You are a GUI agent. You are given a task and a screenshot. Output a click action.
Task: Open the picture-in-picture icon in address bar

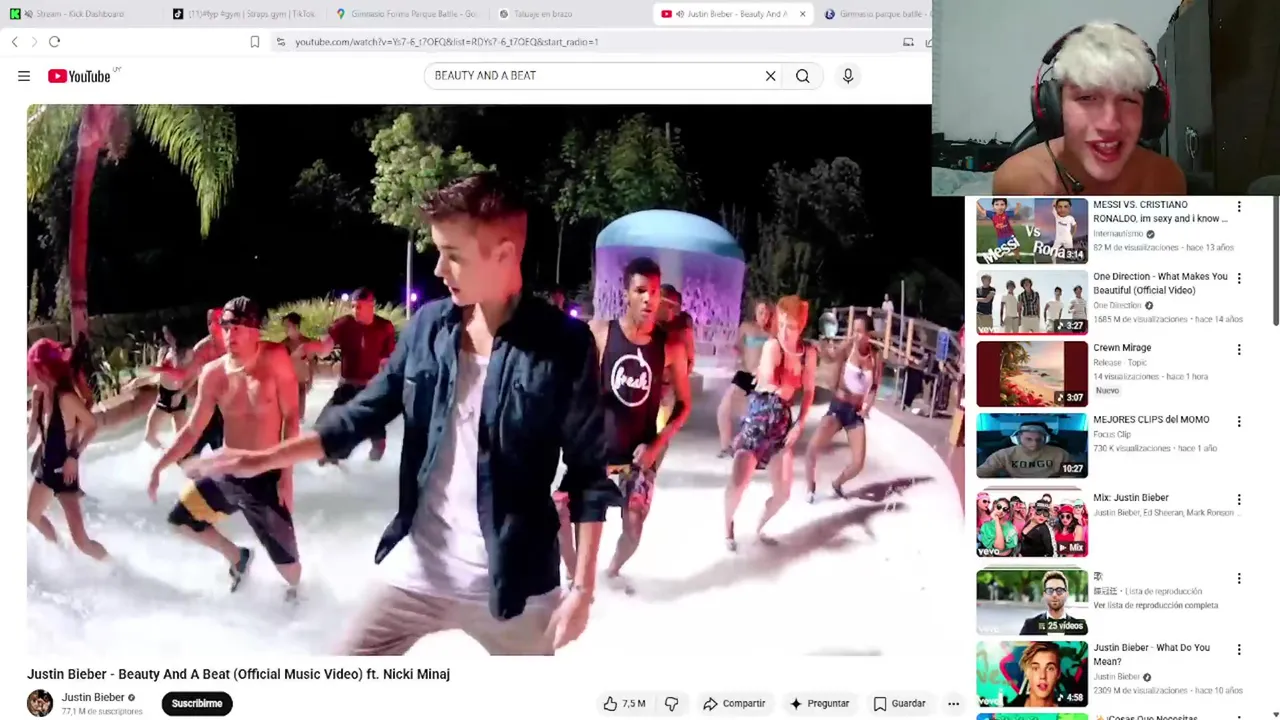(908, 42)
